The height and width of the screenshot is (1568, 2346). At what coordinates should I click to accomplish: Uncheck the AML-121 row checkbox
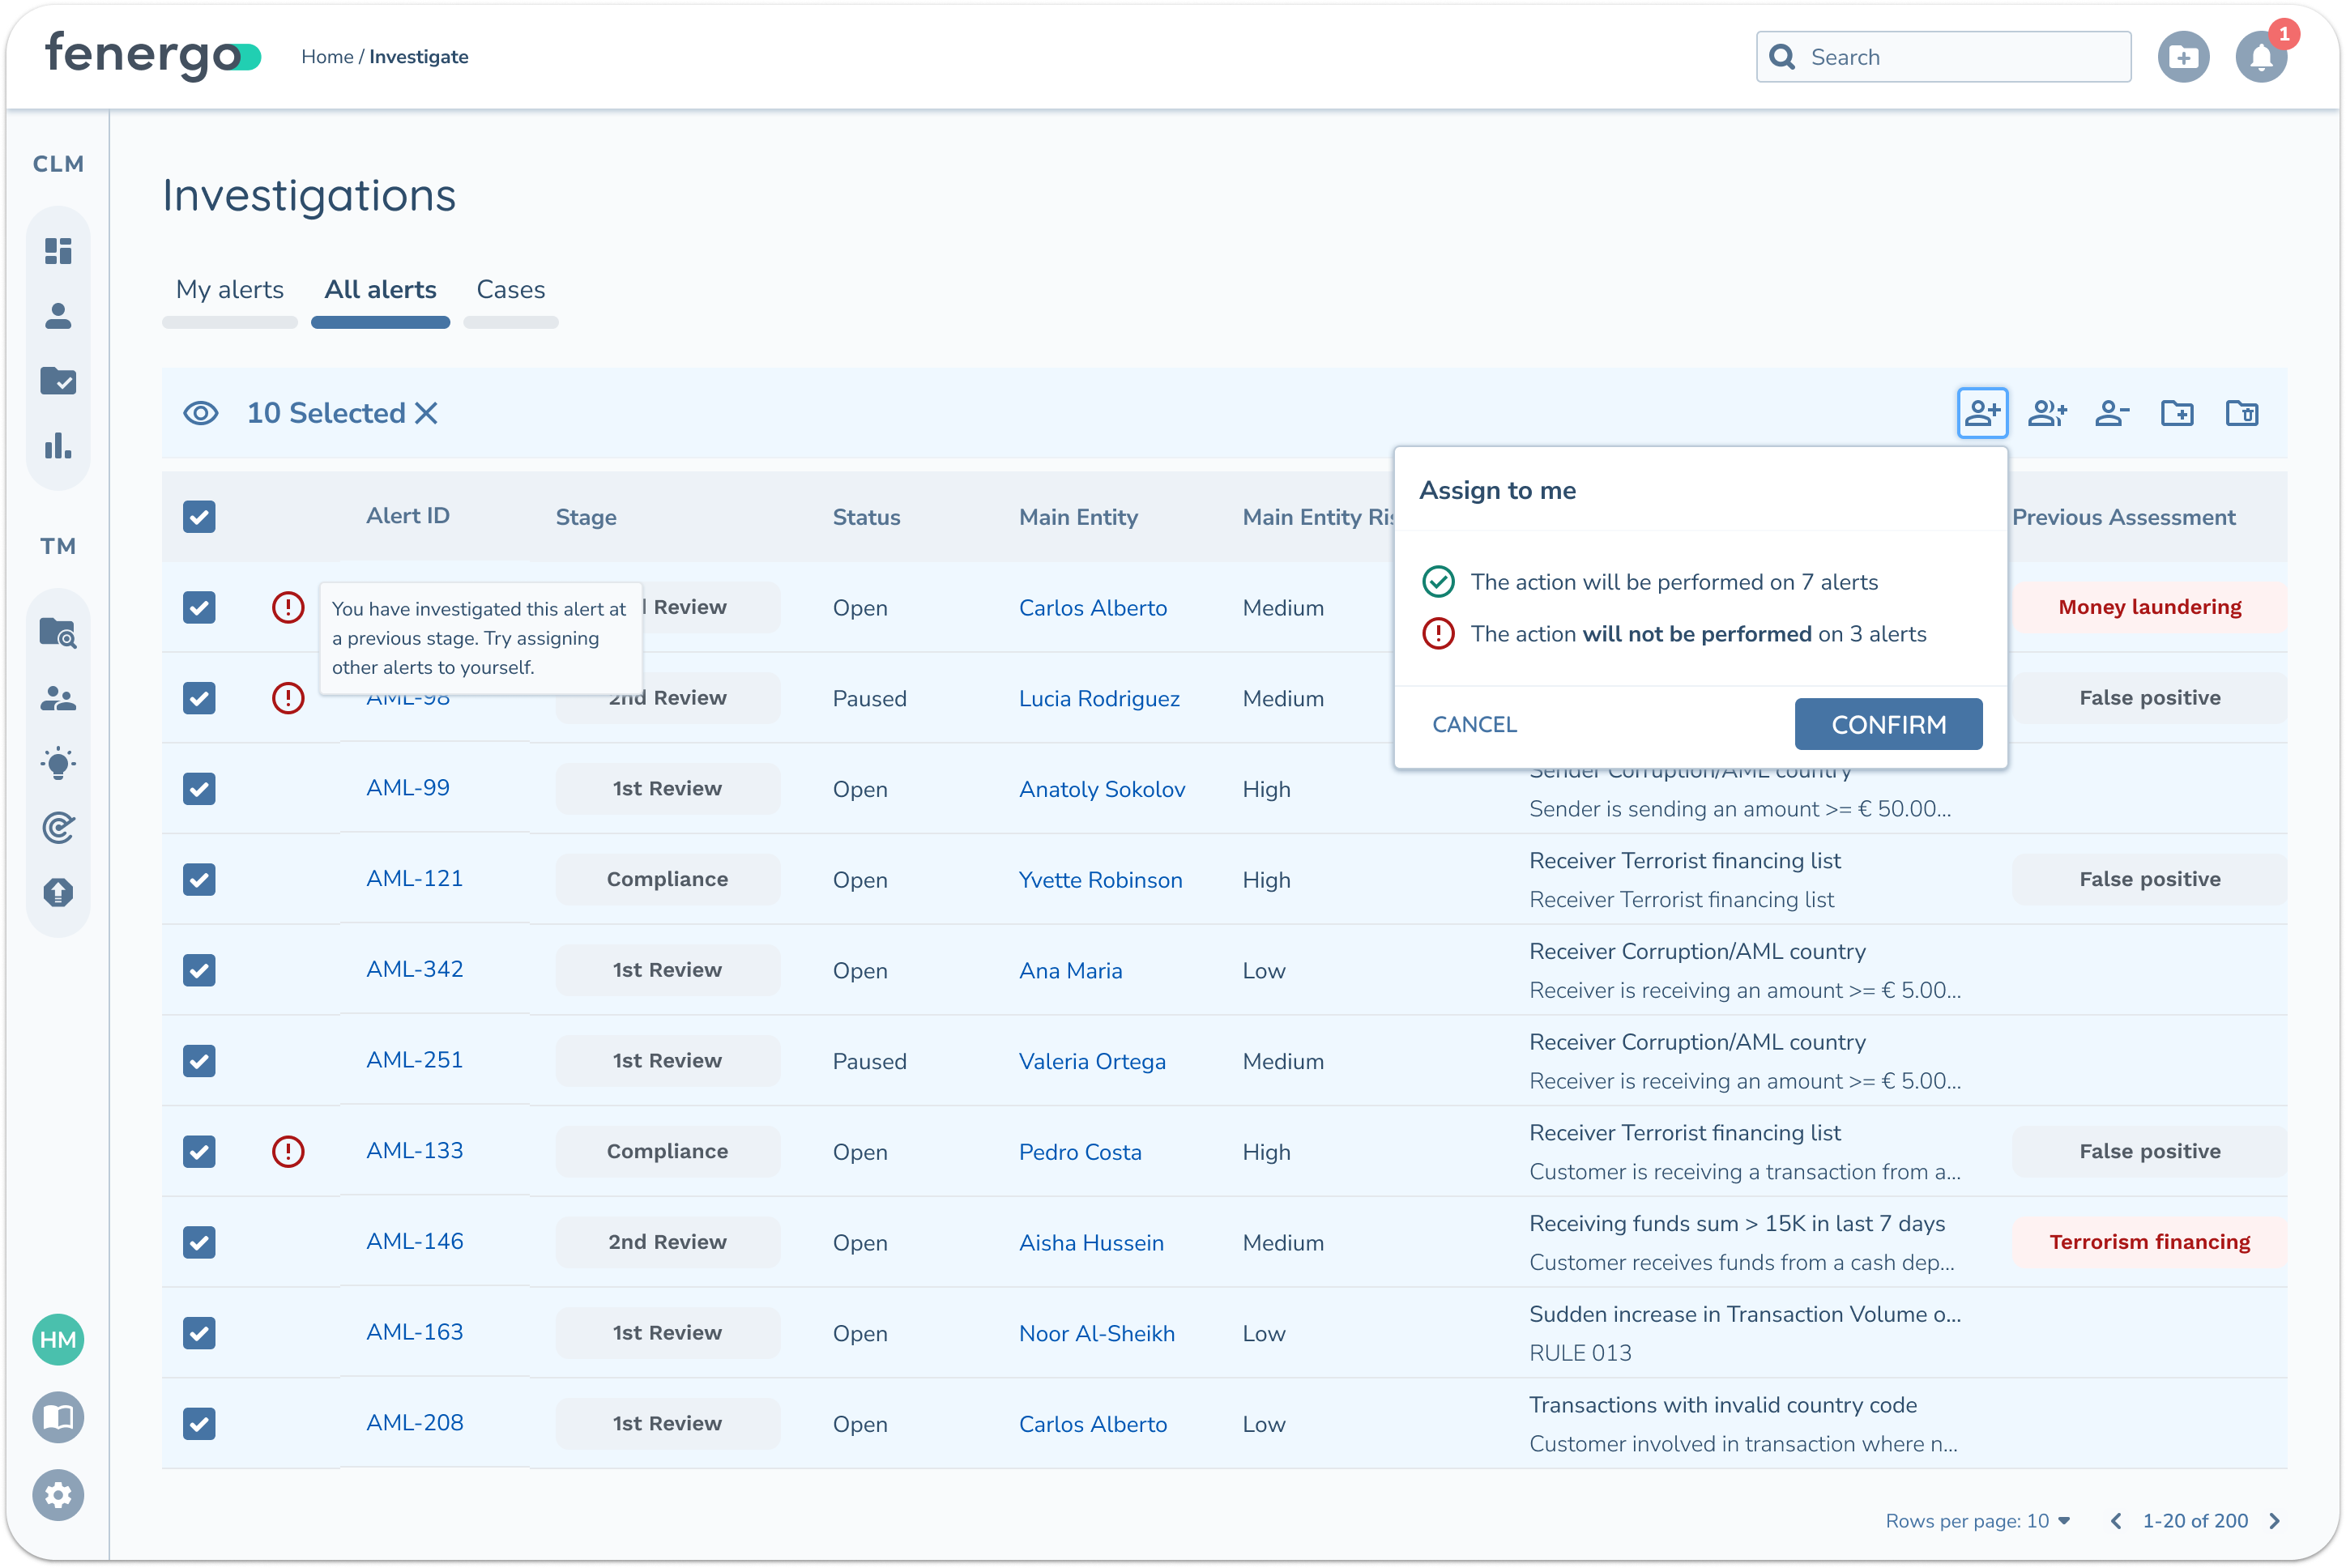click(199, 879)
